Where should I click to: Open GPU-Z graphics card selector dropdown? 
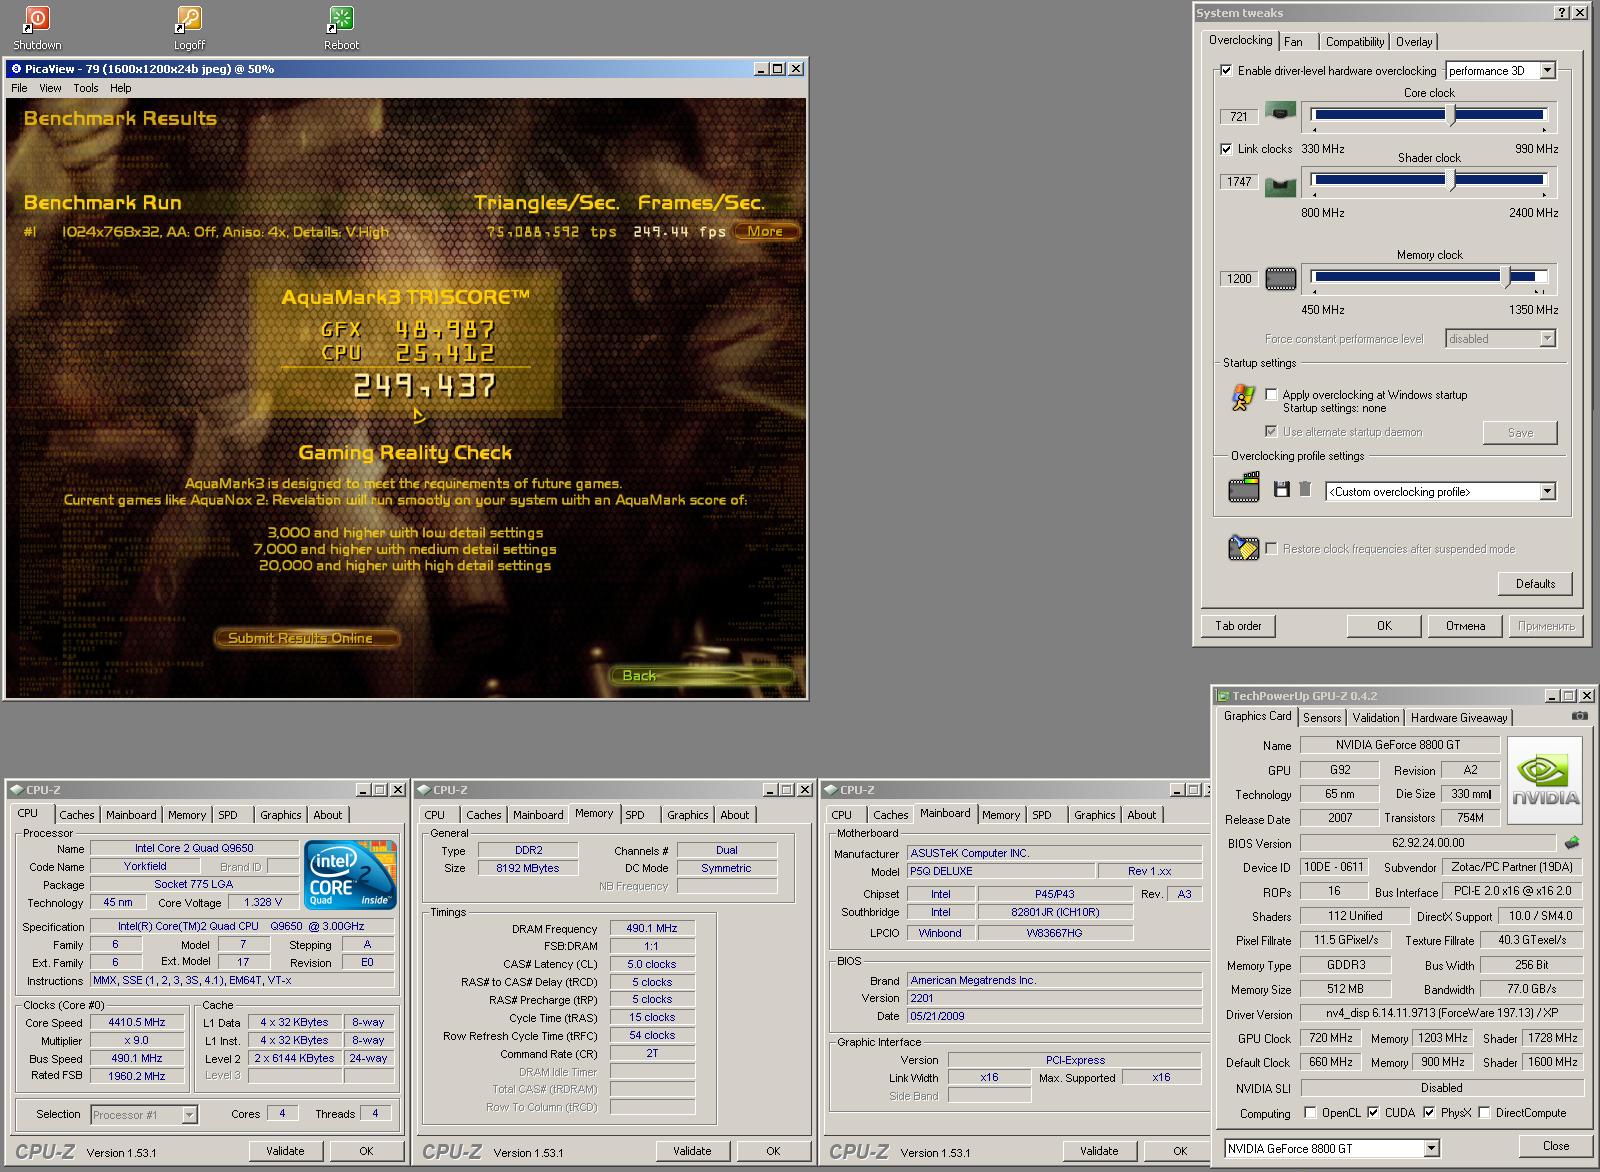[1431, 1149]
